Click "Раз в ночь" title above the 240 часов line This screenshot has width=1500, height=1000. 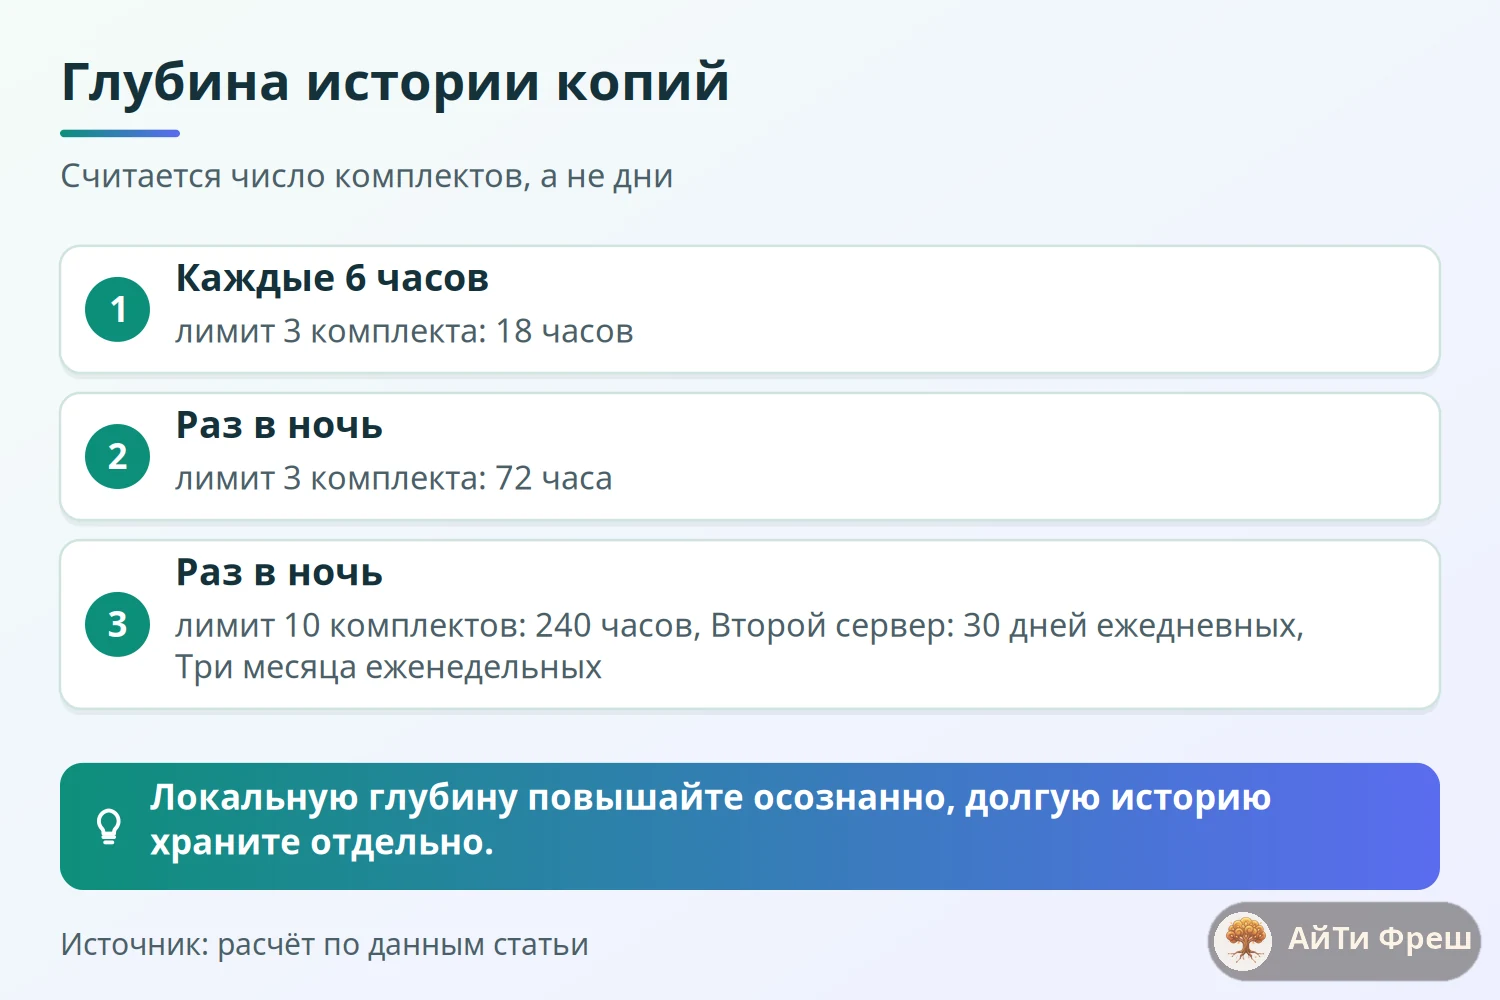279,572
